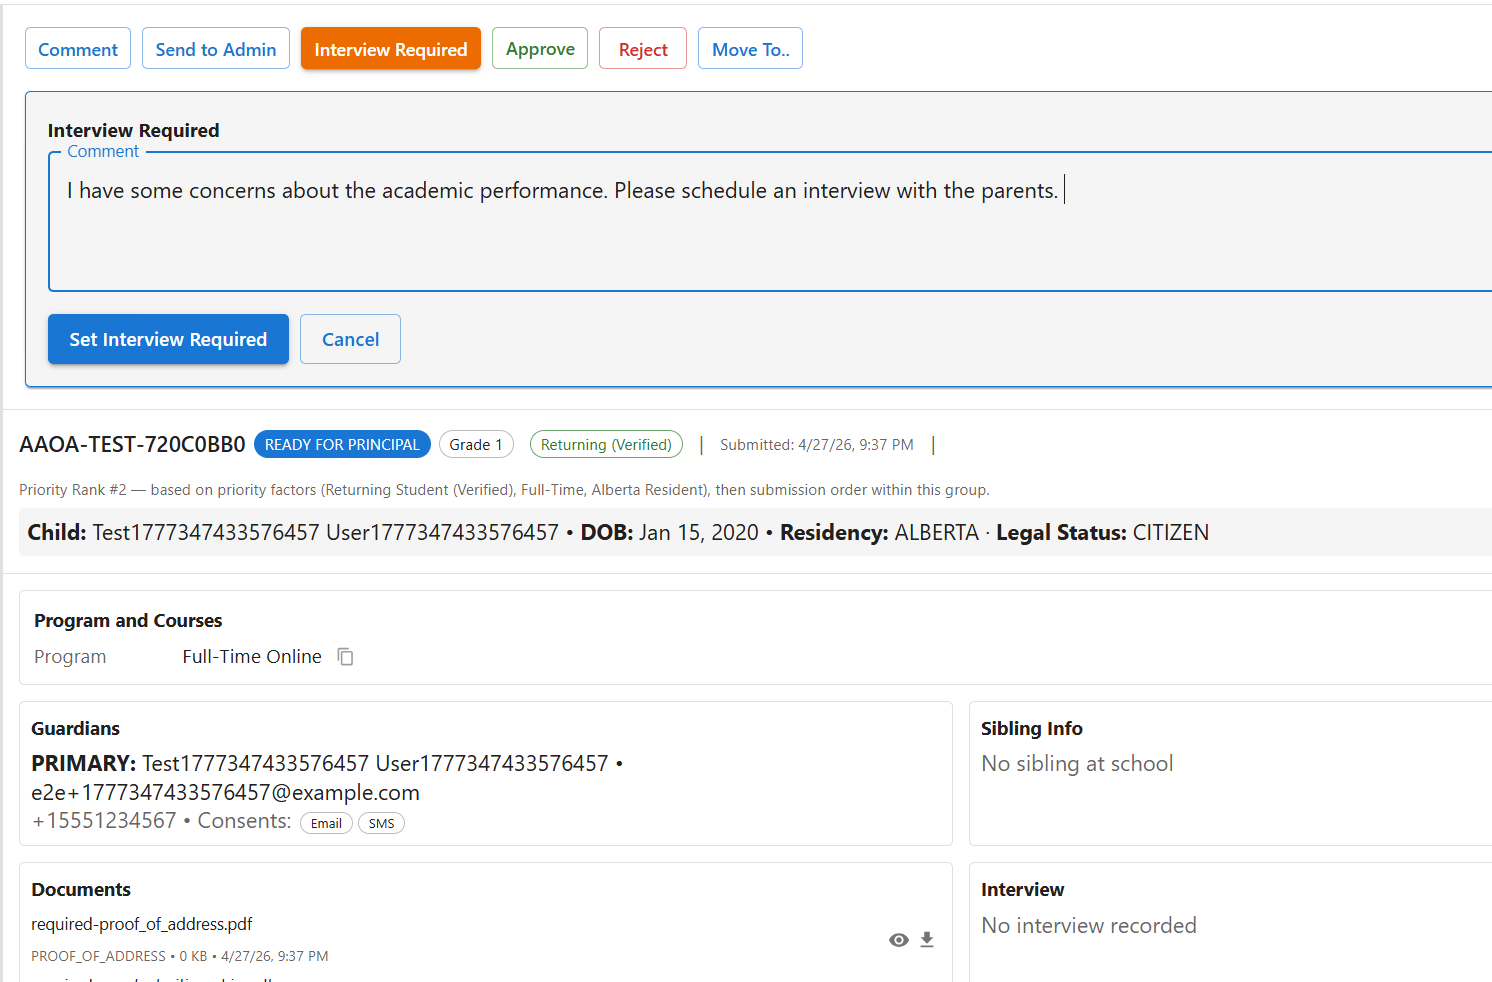1492x982 pixels.
Task: Focus the Comment text field
Action: click(770, 222)
